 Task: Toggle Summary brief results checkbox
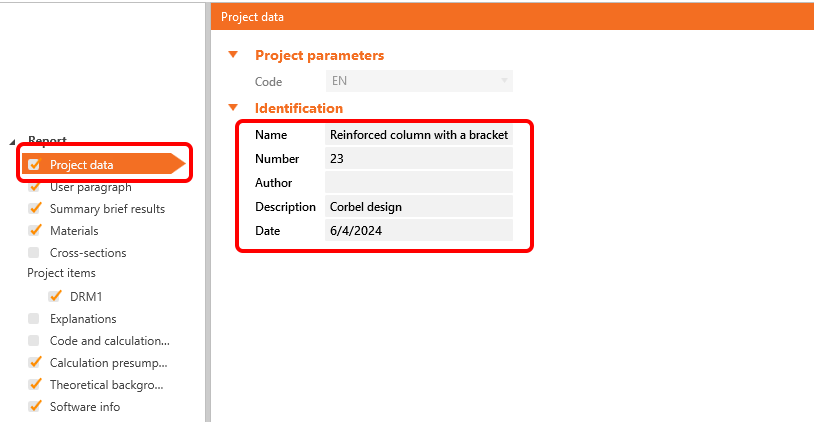coord(34,209)
